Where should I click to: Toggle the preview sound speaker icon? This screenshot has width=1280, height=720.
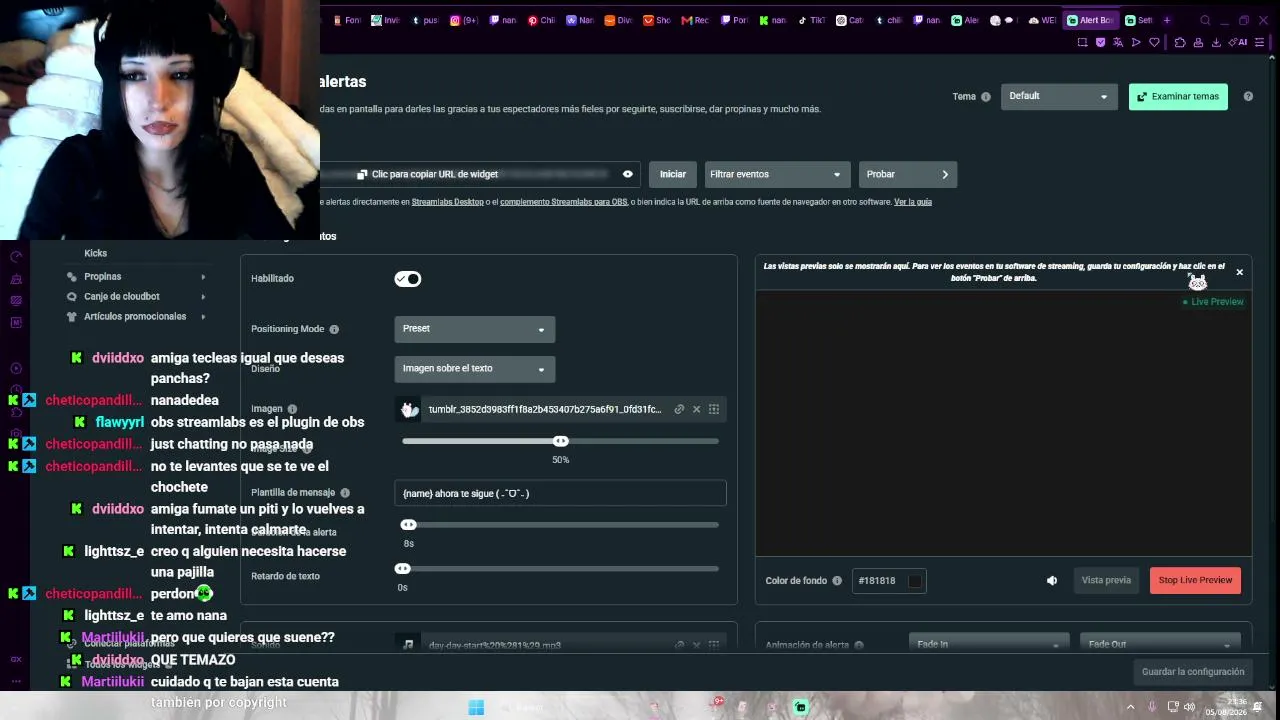[x=1052, y=581]
